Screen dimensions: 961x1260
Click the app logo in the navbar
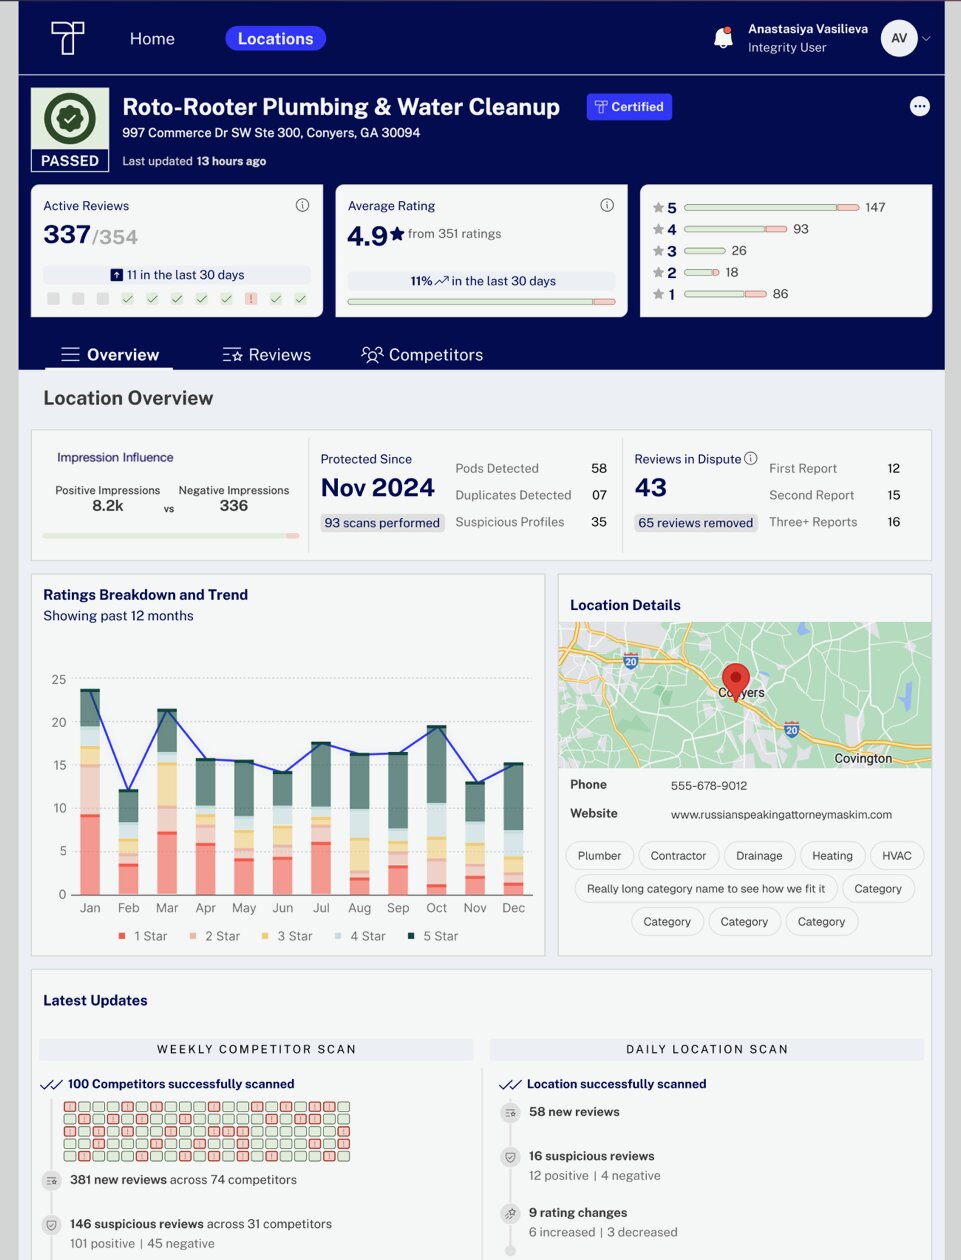coord(68,38)
